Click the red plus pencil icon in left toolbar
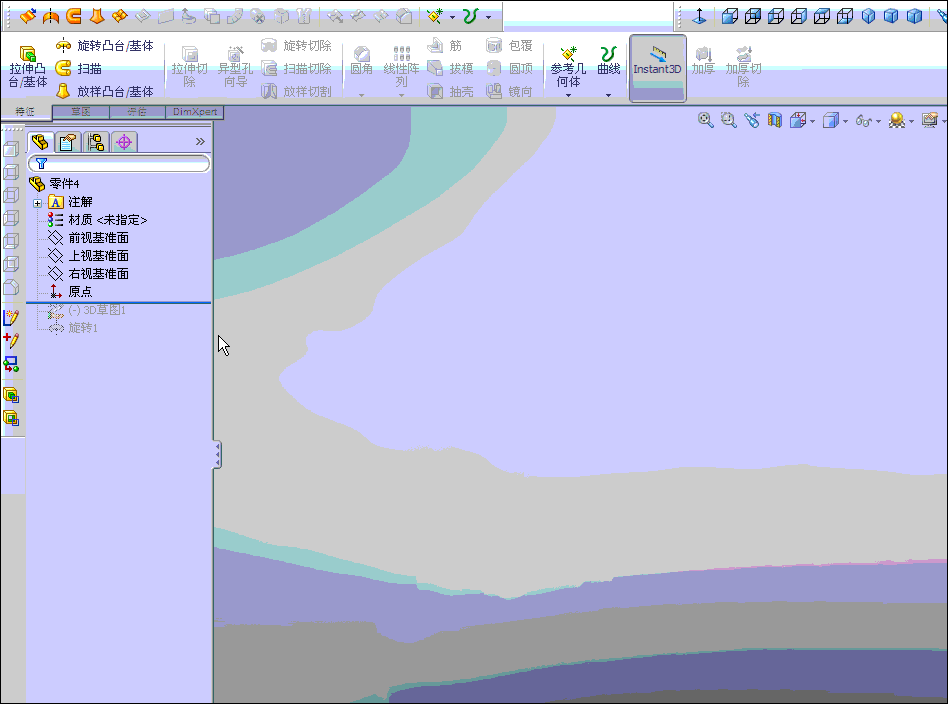Image resolution: width=948 pixels, height=704 pixels. (11, 341)
